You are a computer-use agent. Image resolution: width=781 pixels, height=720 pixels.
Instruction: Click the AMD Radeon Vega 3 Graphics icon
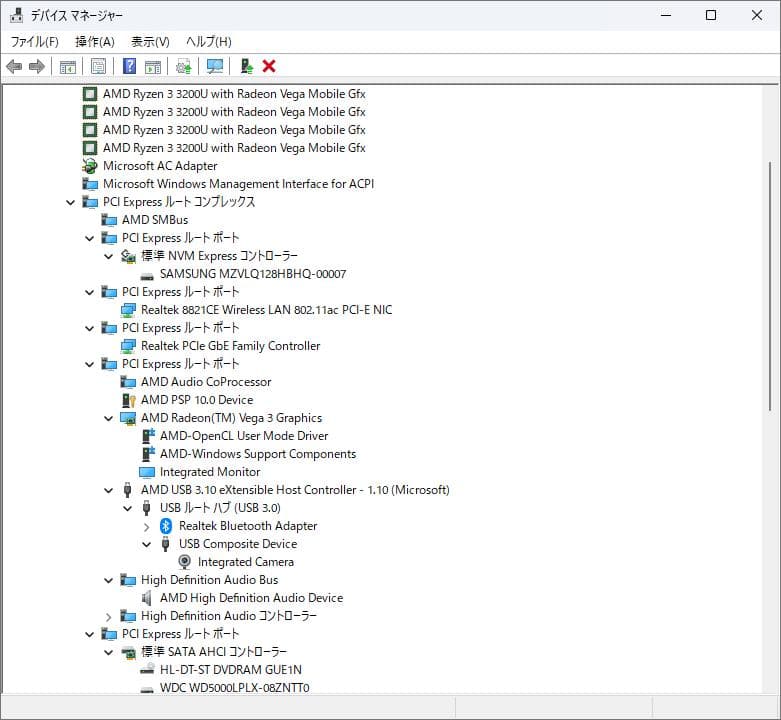[128, 418]
